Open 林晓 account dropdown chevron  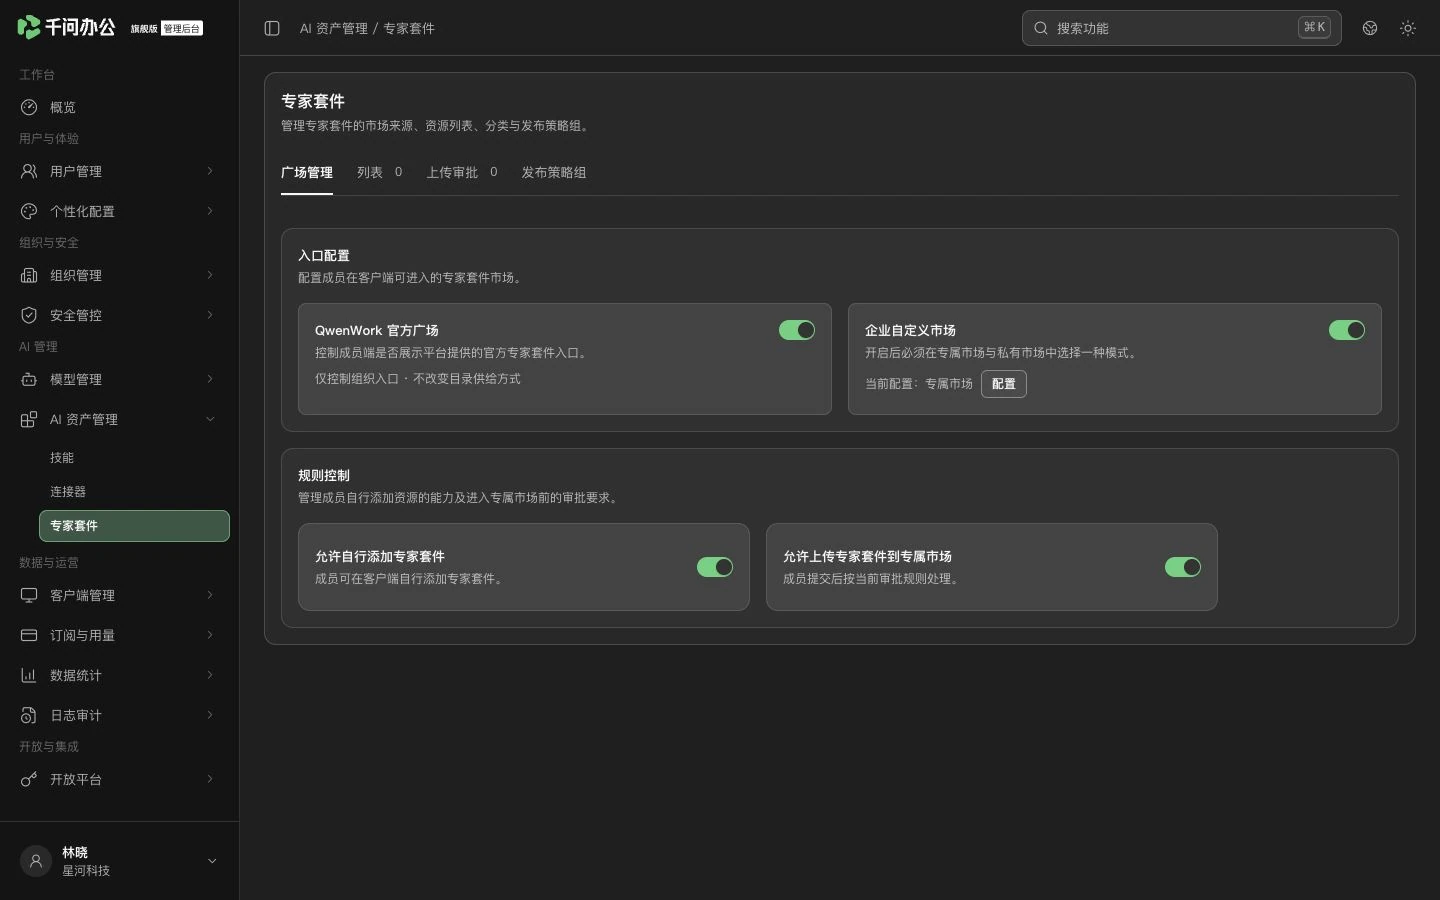tap(212, 861)
